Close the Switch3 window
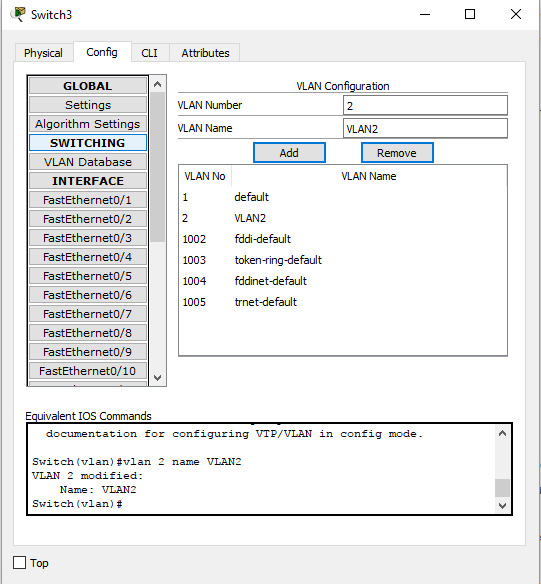The image size is (541, 584). tap(516, 15)
